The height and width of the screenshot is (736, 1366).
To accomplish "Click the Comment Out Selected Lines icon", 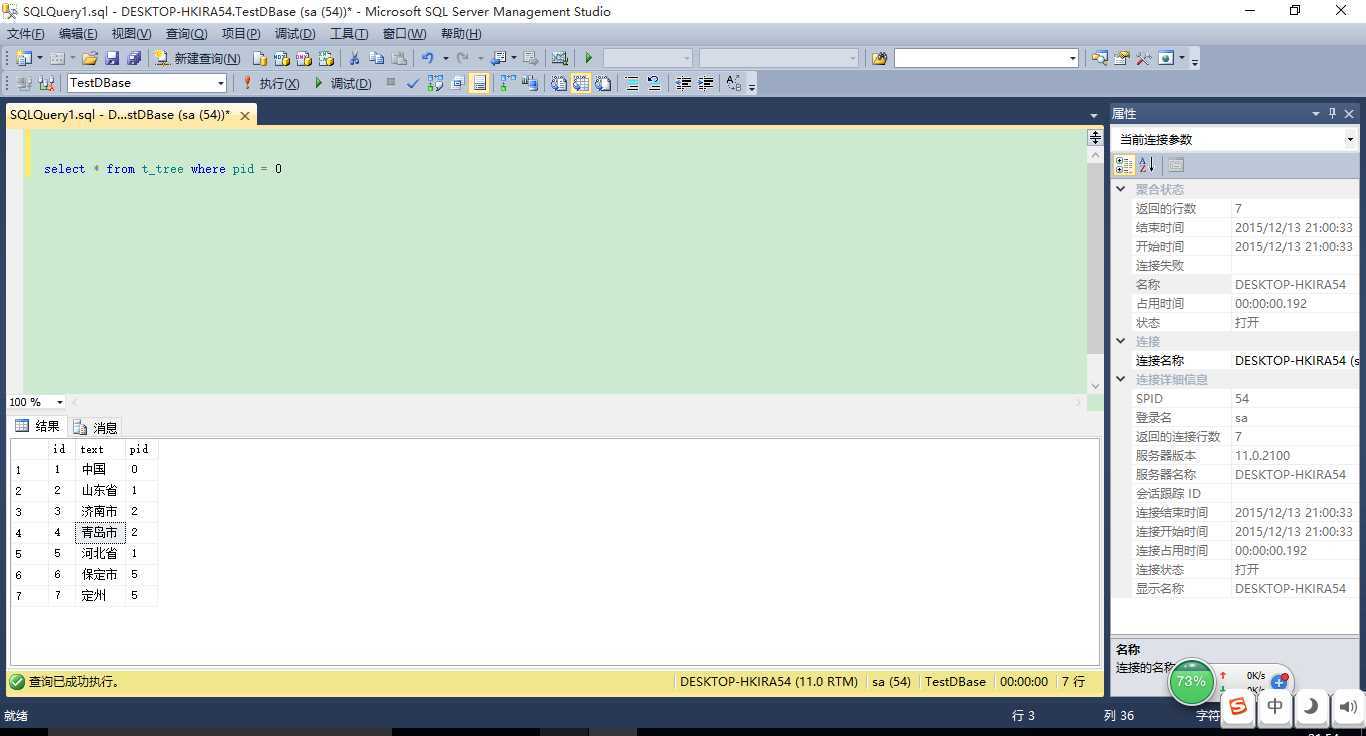I will (631, 83).
